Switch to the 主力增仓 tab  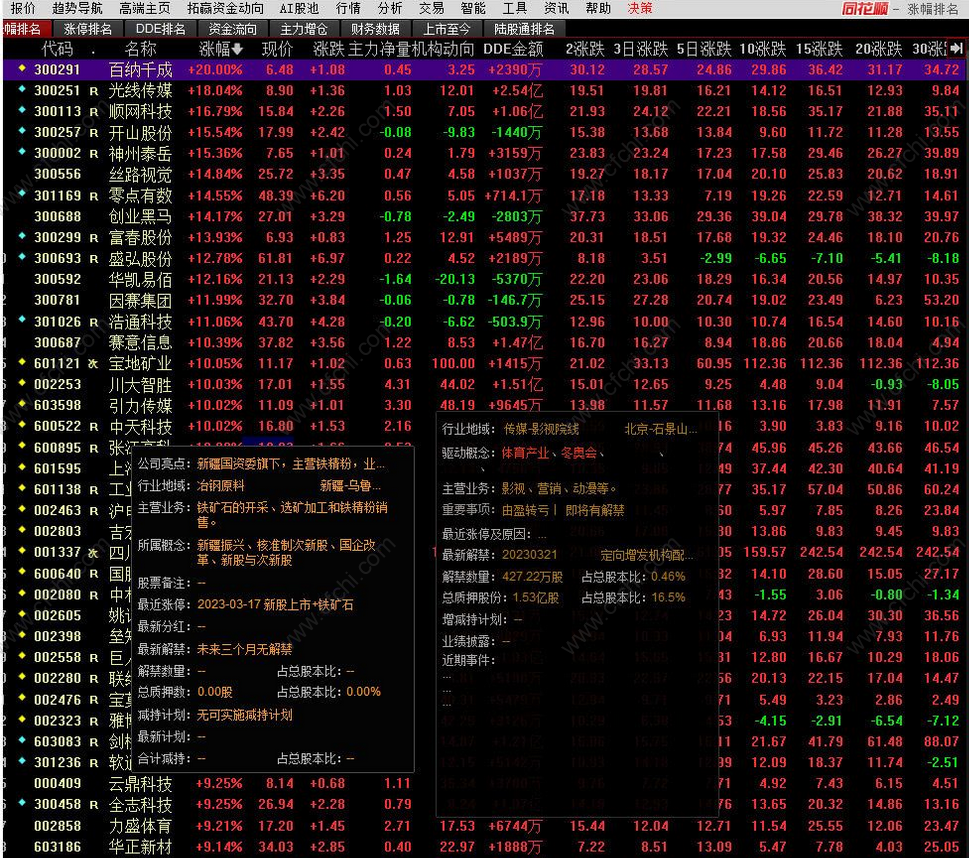pyautogui.click(x=304, y=29)
